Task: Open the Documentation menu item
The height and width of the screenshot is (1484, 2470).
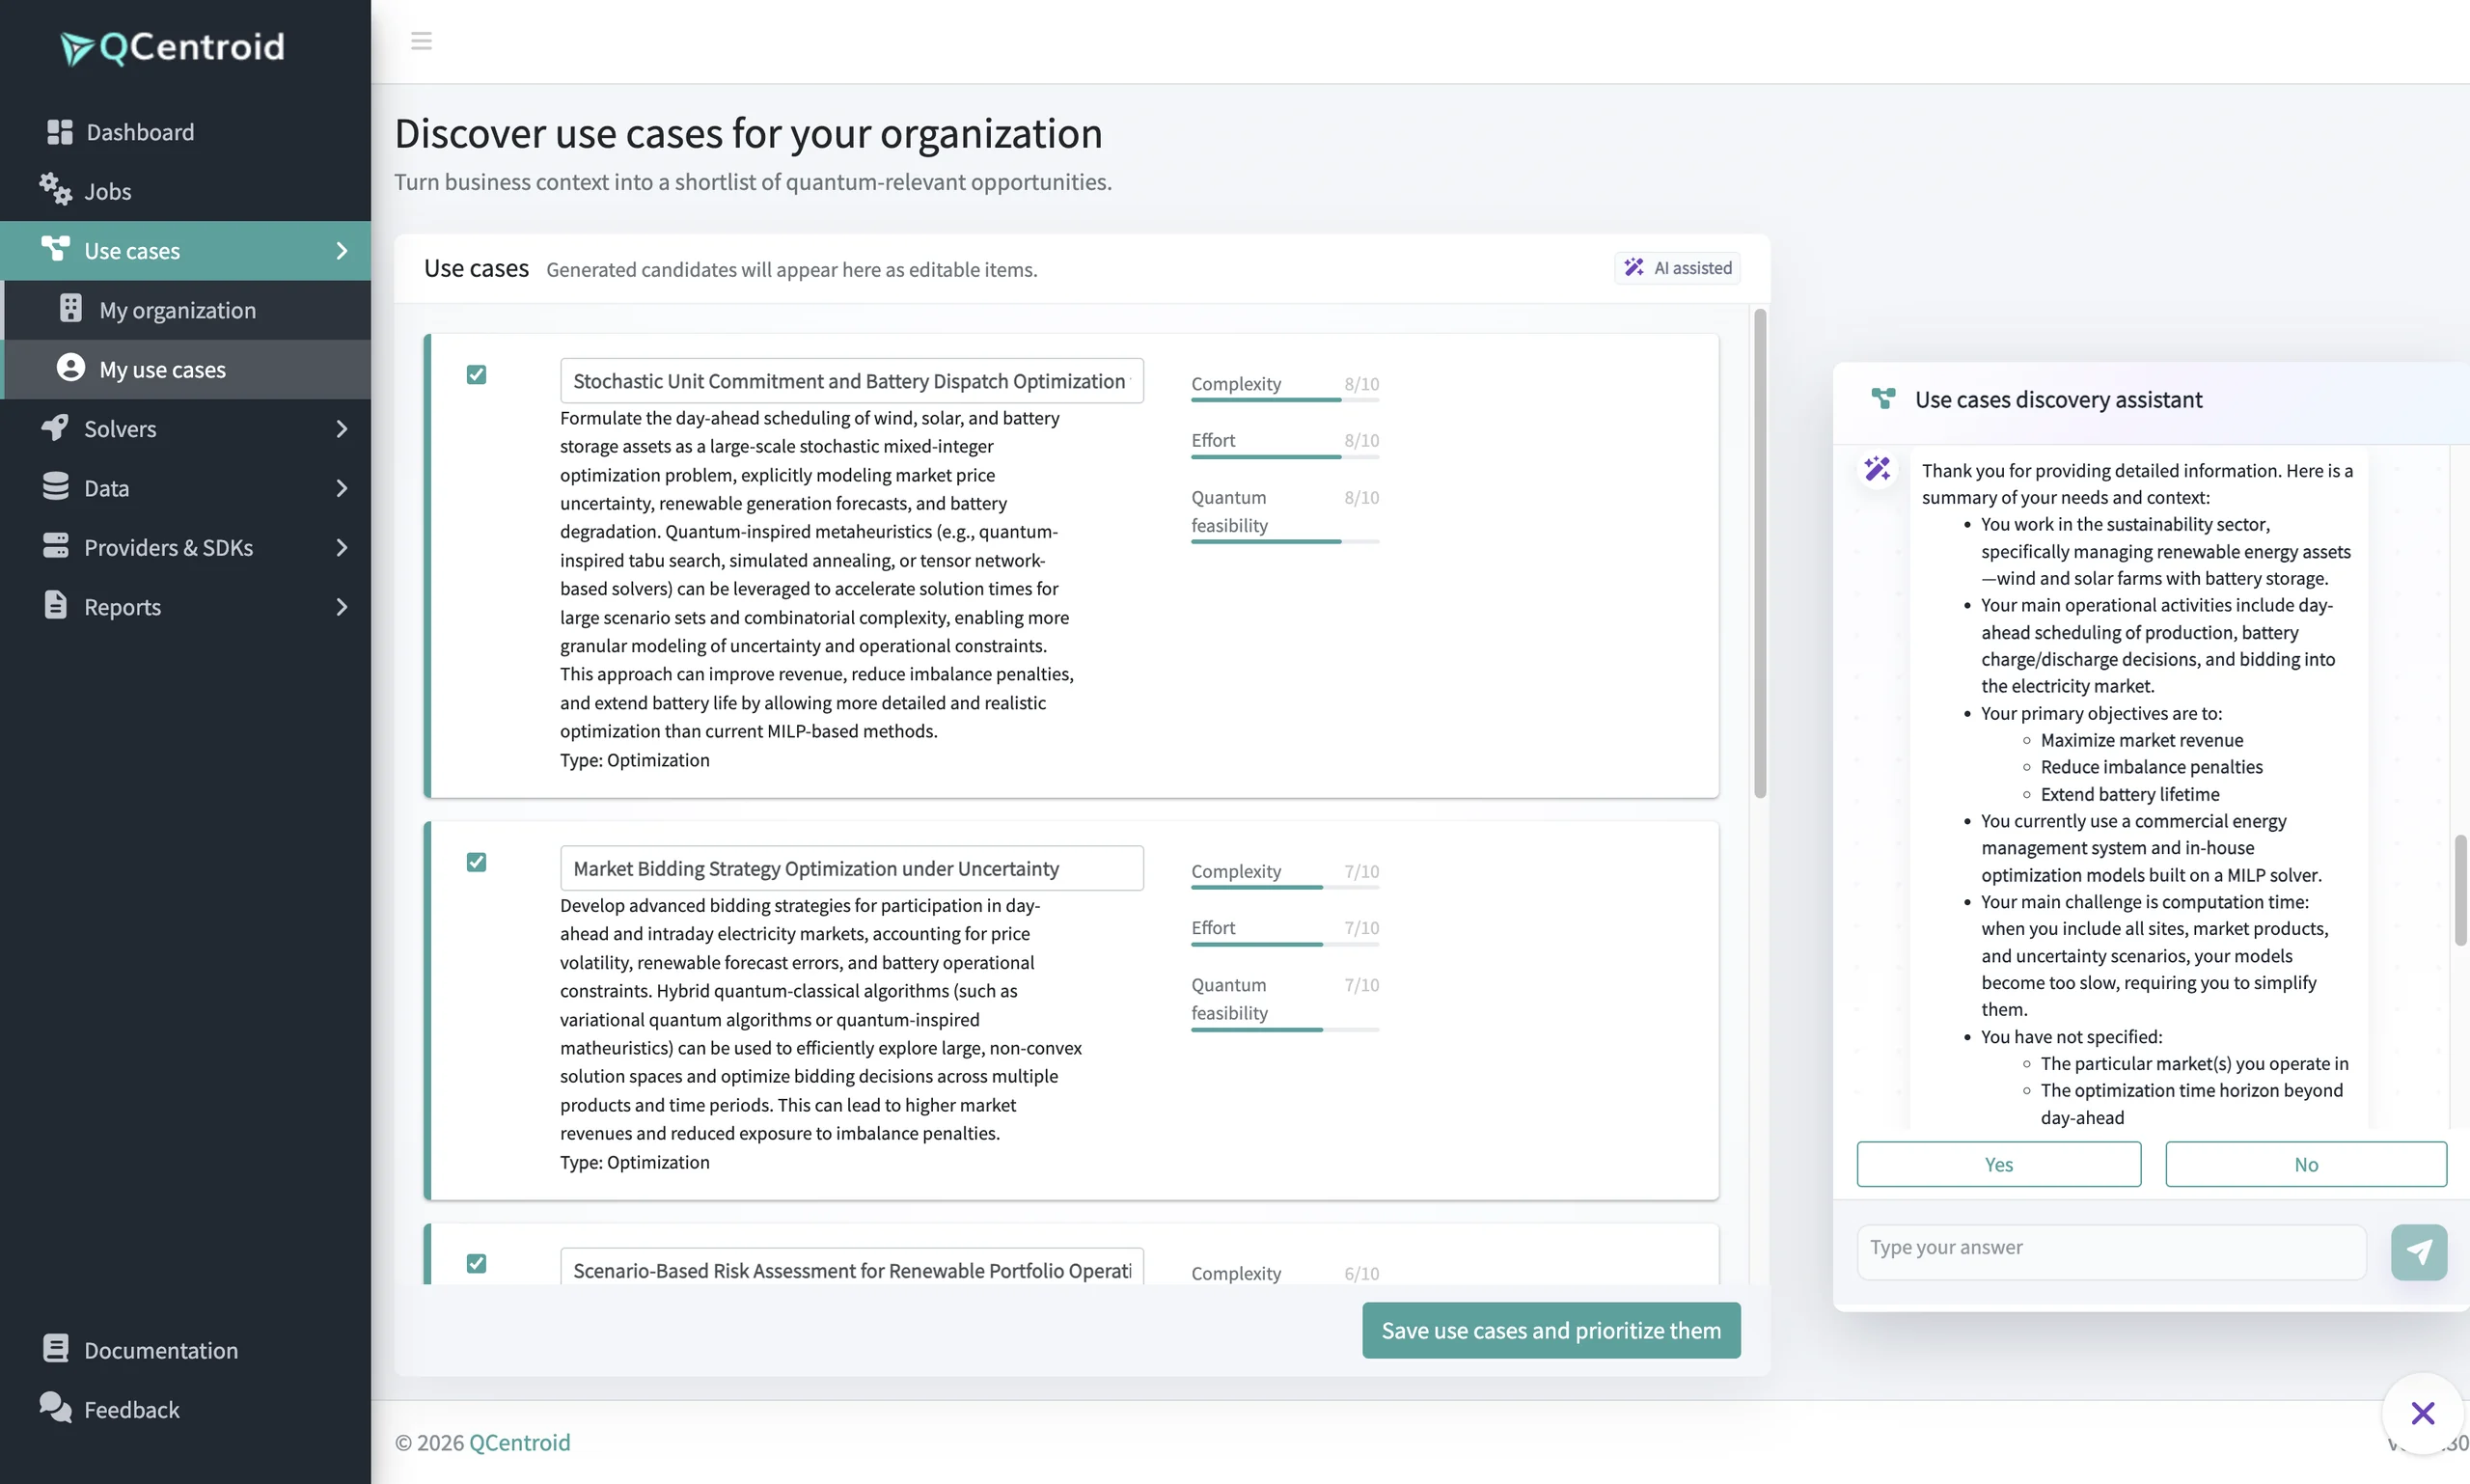Action: tap(185, 1350)
